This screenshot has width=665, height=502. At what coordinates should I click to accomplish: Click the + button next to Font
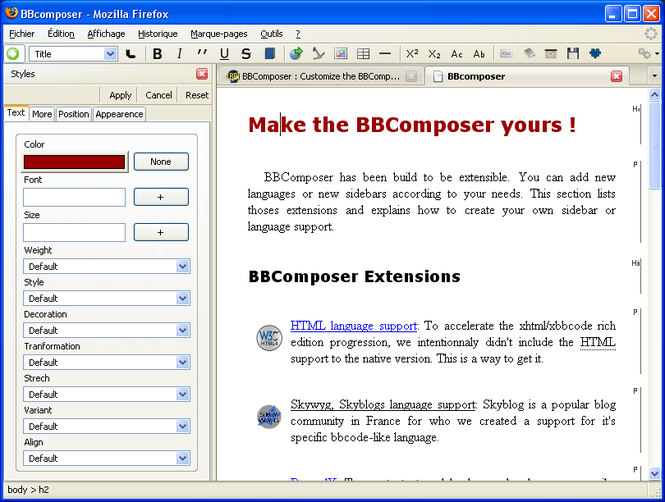tap(161, 197)
